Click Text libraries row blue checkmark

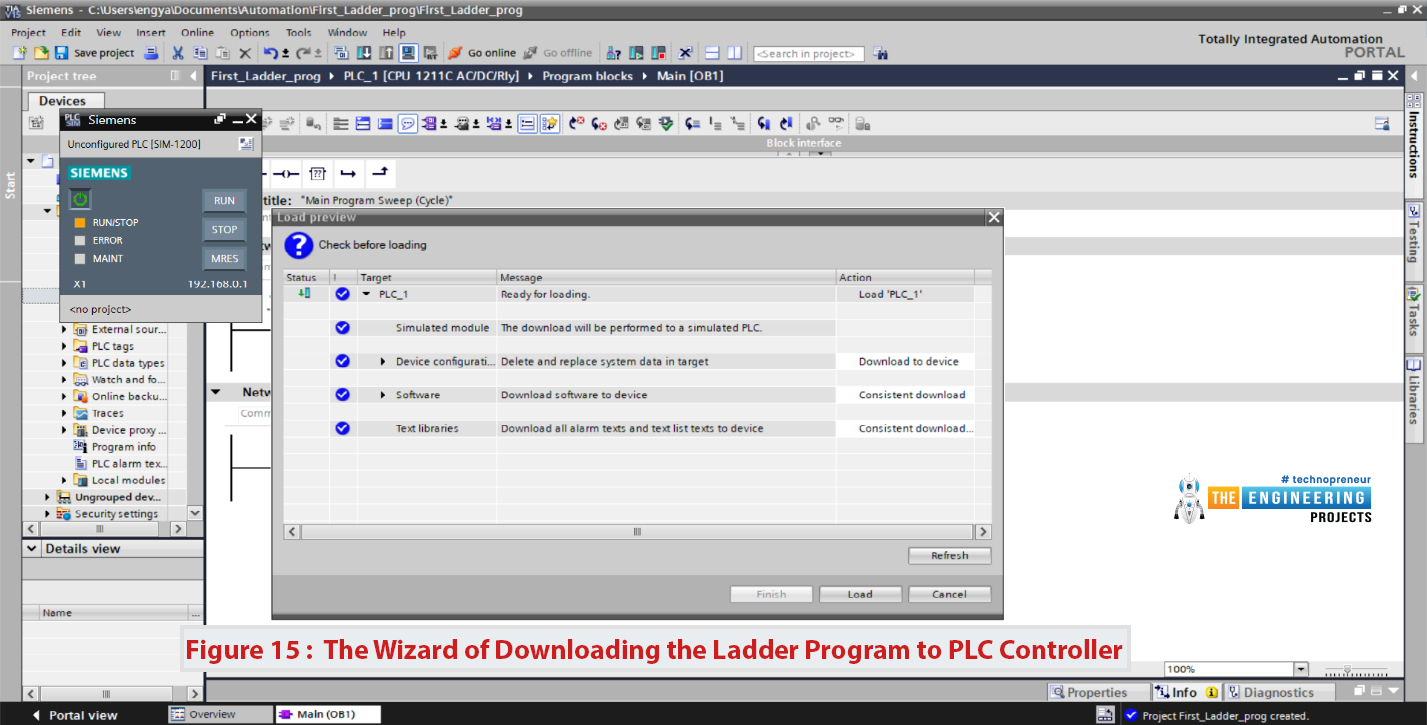(x=342, y=428)
